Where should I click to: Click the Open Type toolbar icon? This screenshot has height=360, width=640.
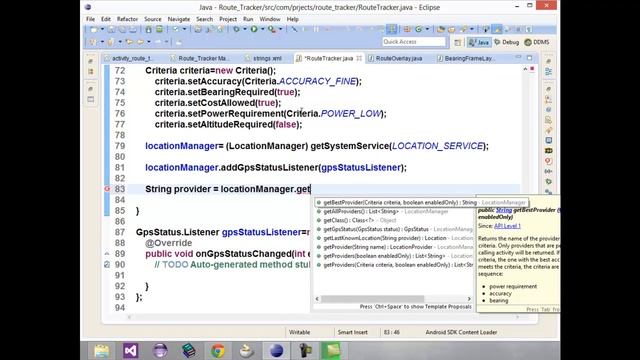pos(441,29)
